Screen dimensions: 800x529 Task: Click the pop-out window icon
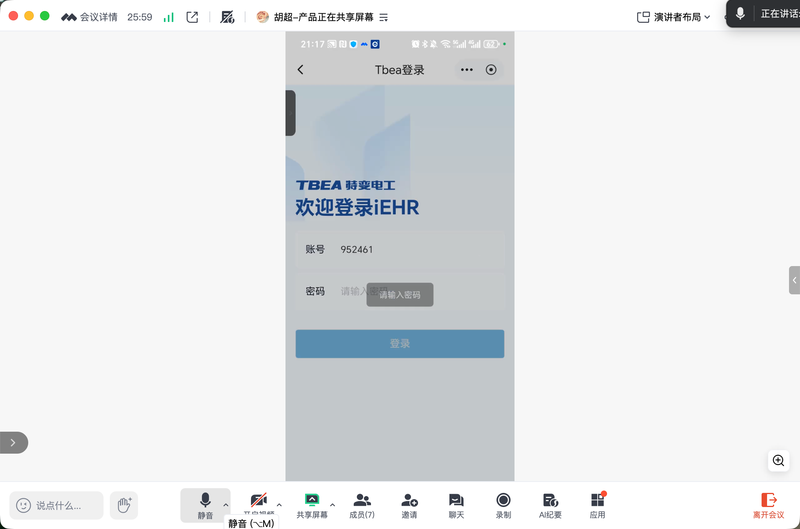[192, 17]
